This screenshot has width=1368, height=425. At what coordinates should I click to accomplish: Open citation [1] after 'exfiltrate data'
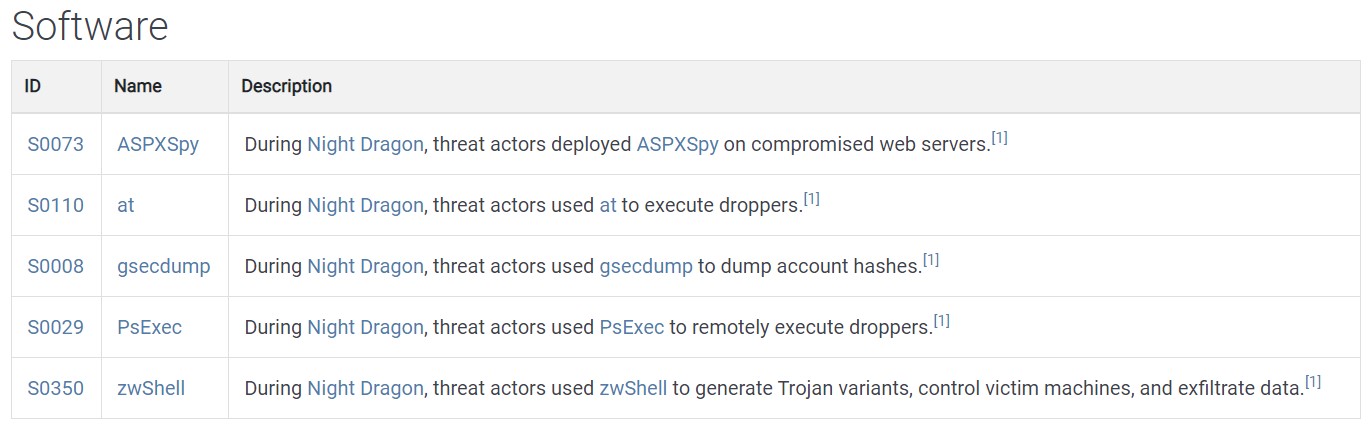(x=1313, y=382)
